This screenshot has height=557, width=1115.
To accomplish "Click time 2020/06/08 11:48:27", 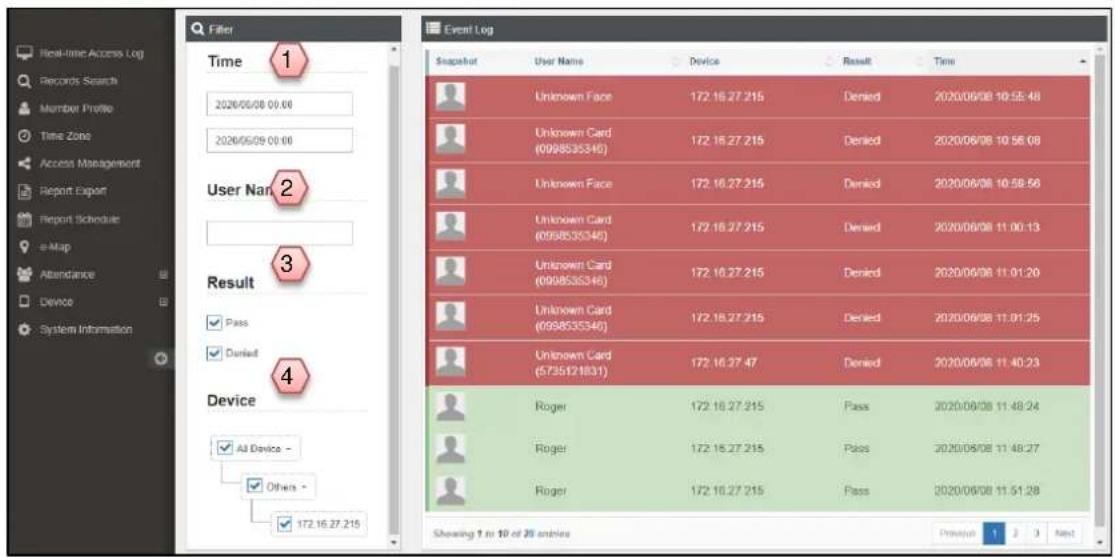I will (987, 450).
